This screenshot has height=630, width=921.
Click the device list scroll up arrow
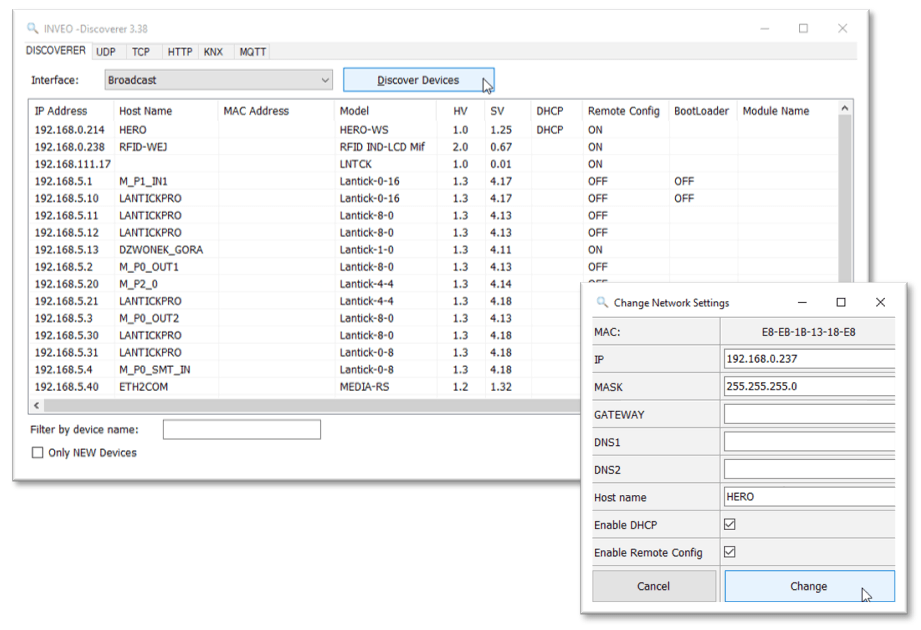tap(845, 108)
